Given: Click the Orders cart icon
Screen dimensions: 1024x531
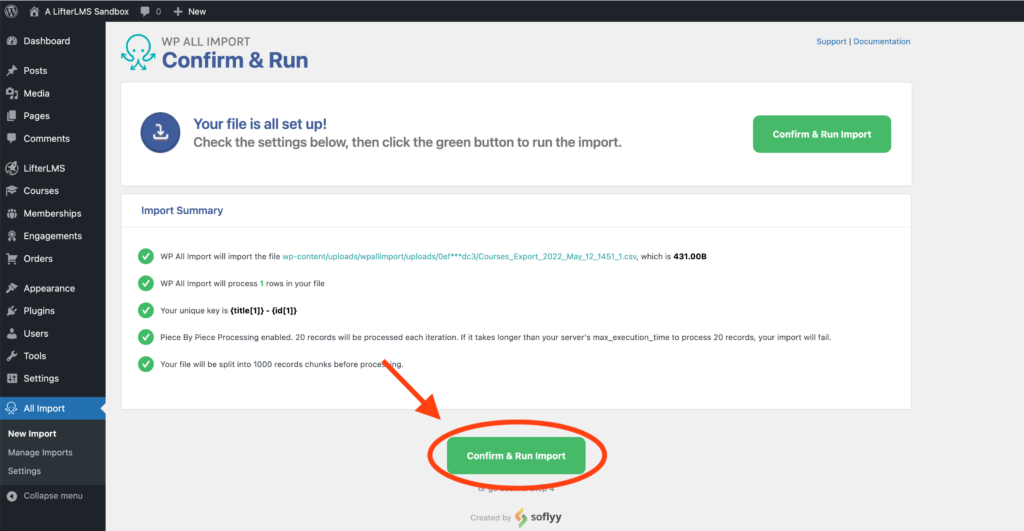Looking at the screenshot, I should pos(12,259).
